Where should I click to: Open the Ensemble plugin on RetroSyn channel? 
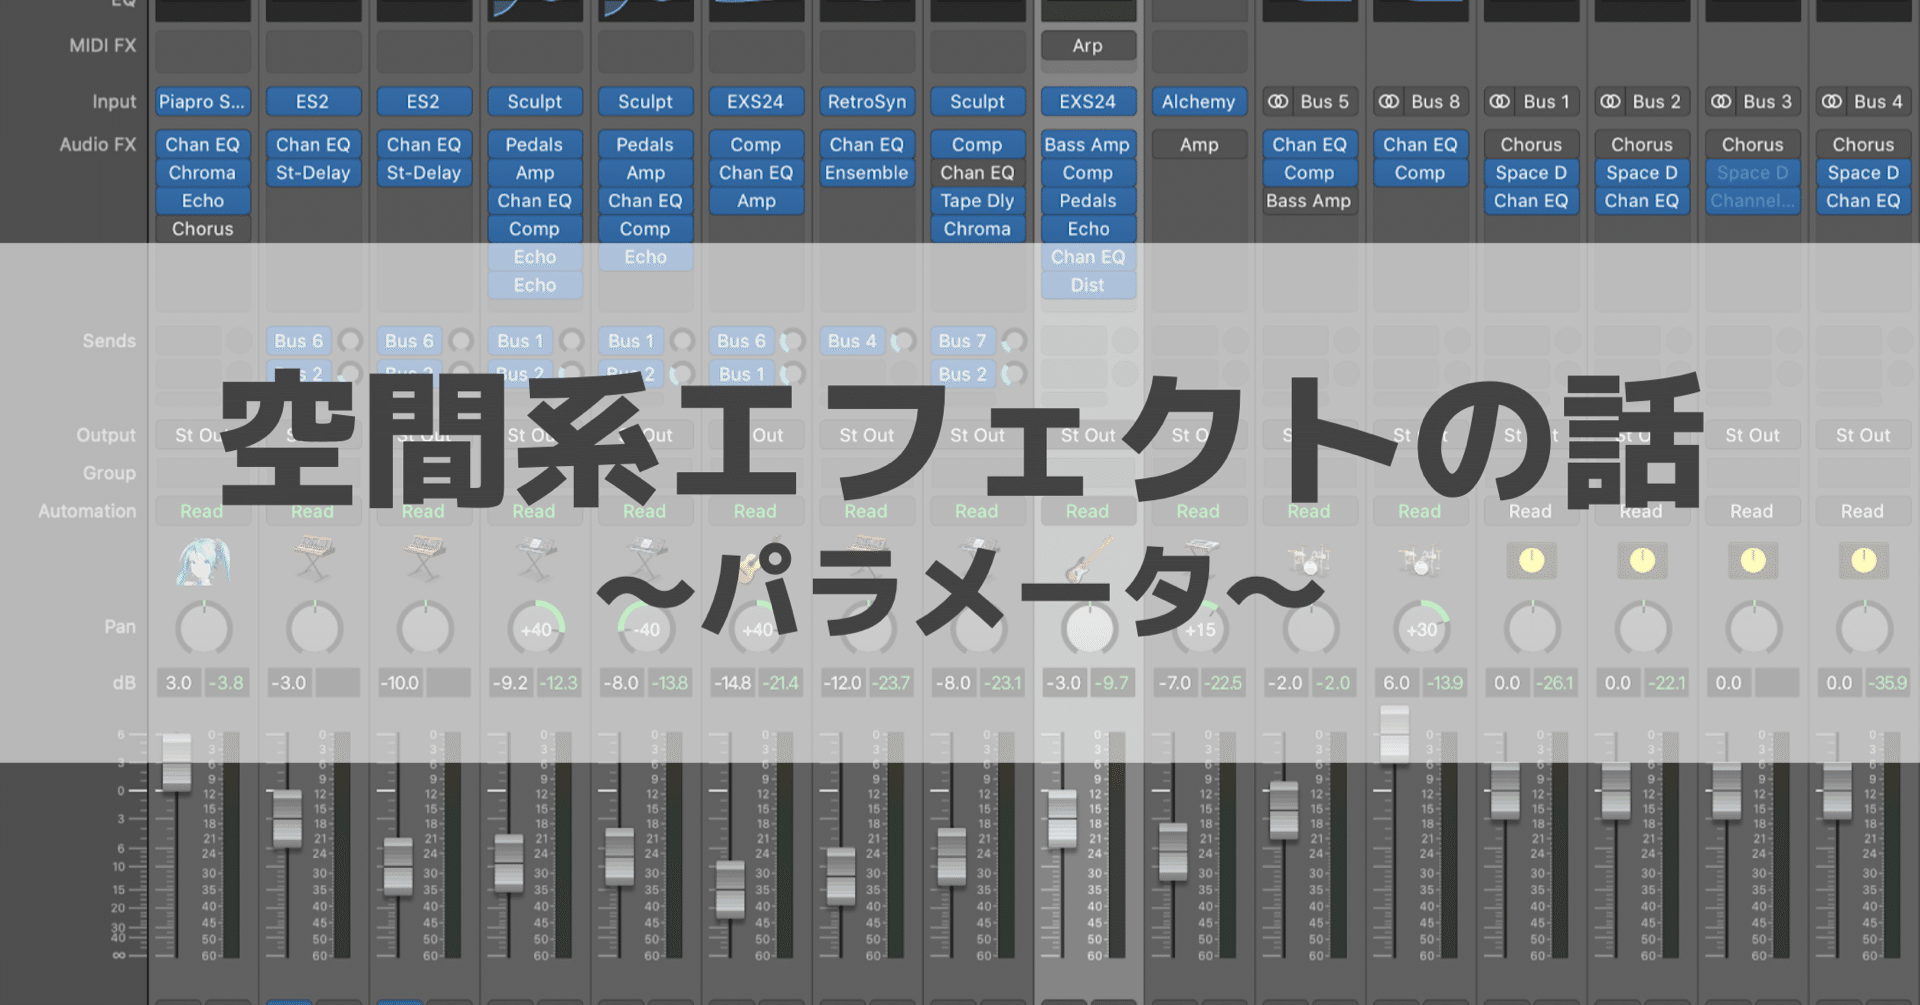pyautogui.click(x=867, y=172)
